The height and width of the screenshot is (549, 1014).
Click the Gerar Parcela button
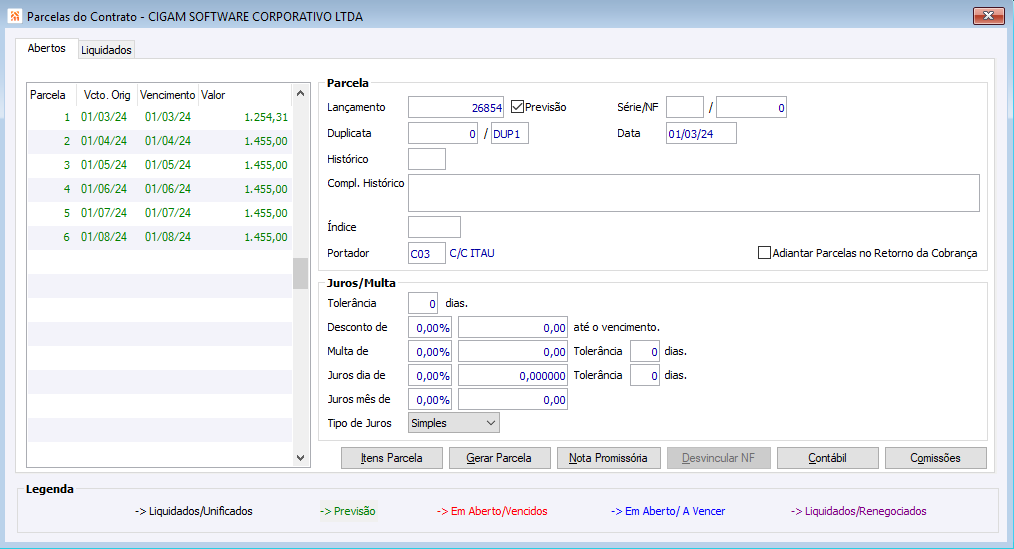tap(500, 458)
